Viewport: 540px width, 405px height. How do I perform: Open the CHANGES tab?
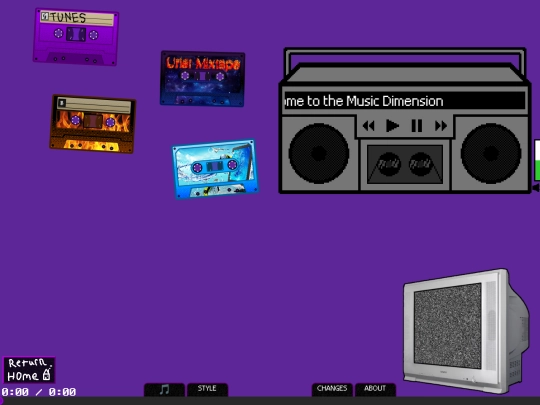click(x=332, y=390)
